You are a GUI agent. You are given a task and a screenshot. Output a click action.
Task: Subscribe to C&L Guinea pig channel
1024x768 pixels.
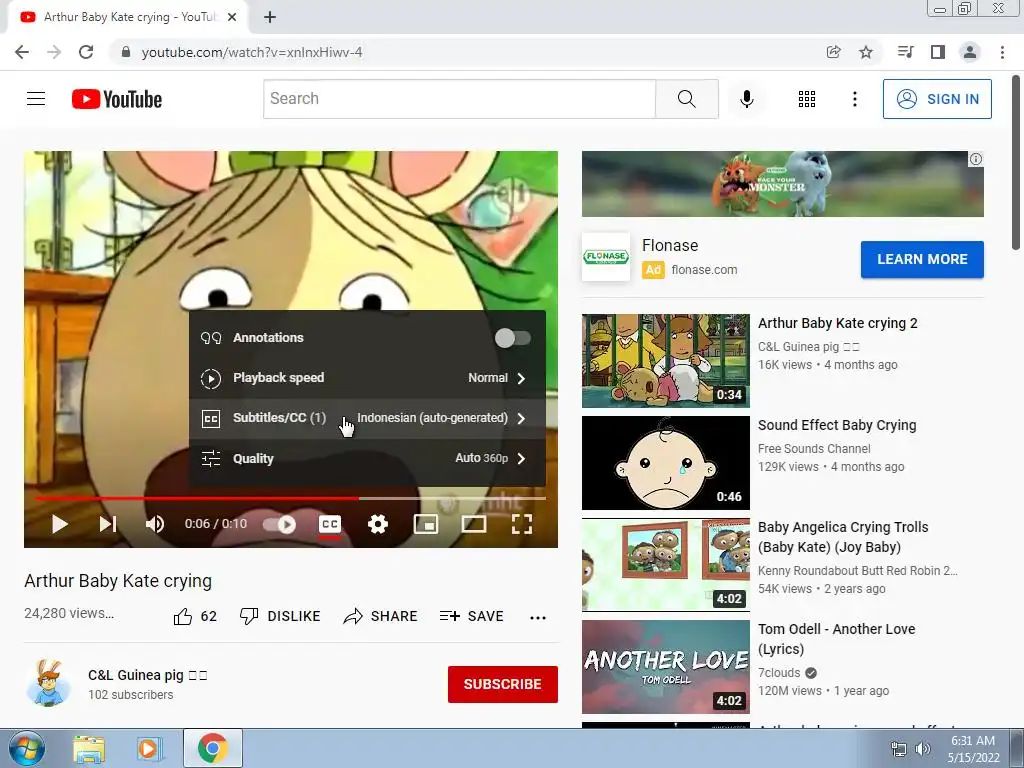(x=502, y=684)
